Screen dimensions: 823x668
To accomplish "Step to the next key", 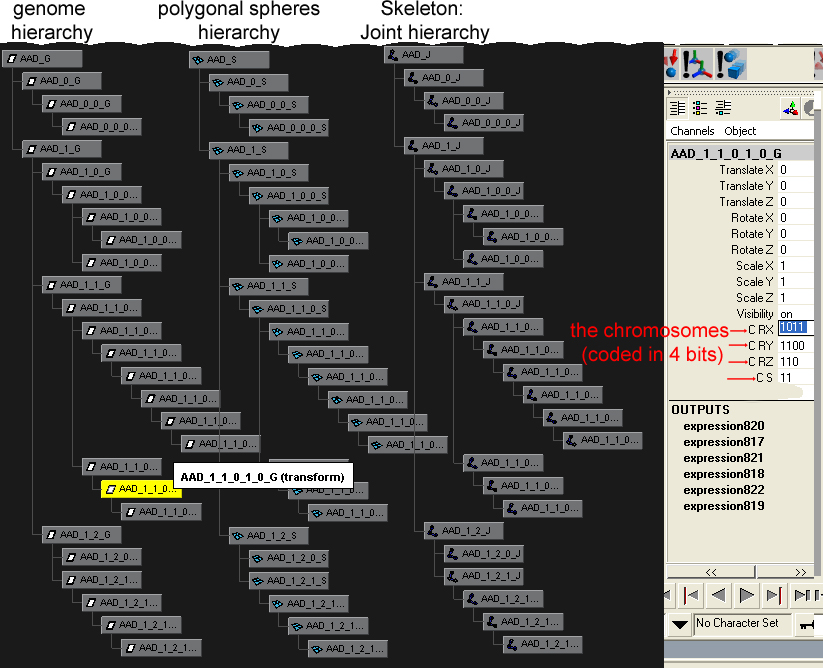I will [x=774, y=596].
